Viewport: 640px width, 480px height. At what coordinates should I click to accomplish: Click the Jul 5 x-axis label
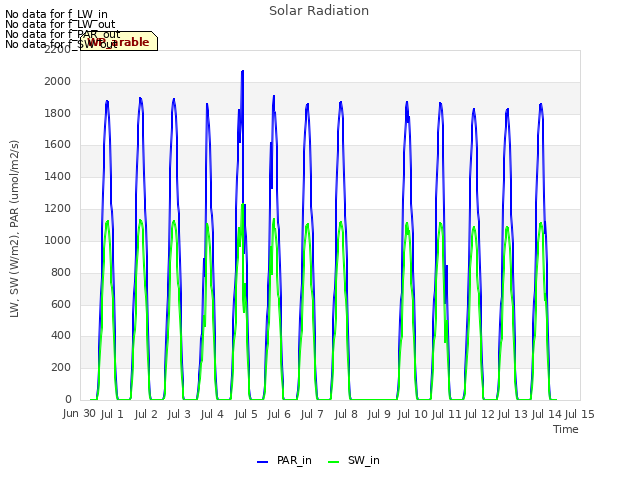tap(246, 415)
